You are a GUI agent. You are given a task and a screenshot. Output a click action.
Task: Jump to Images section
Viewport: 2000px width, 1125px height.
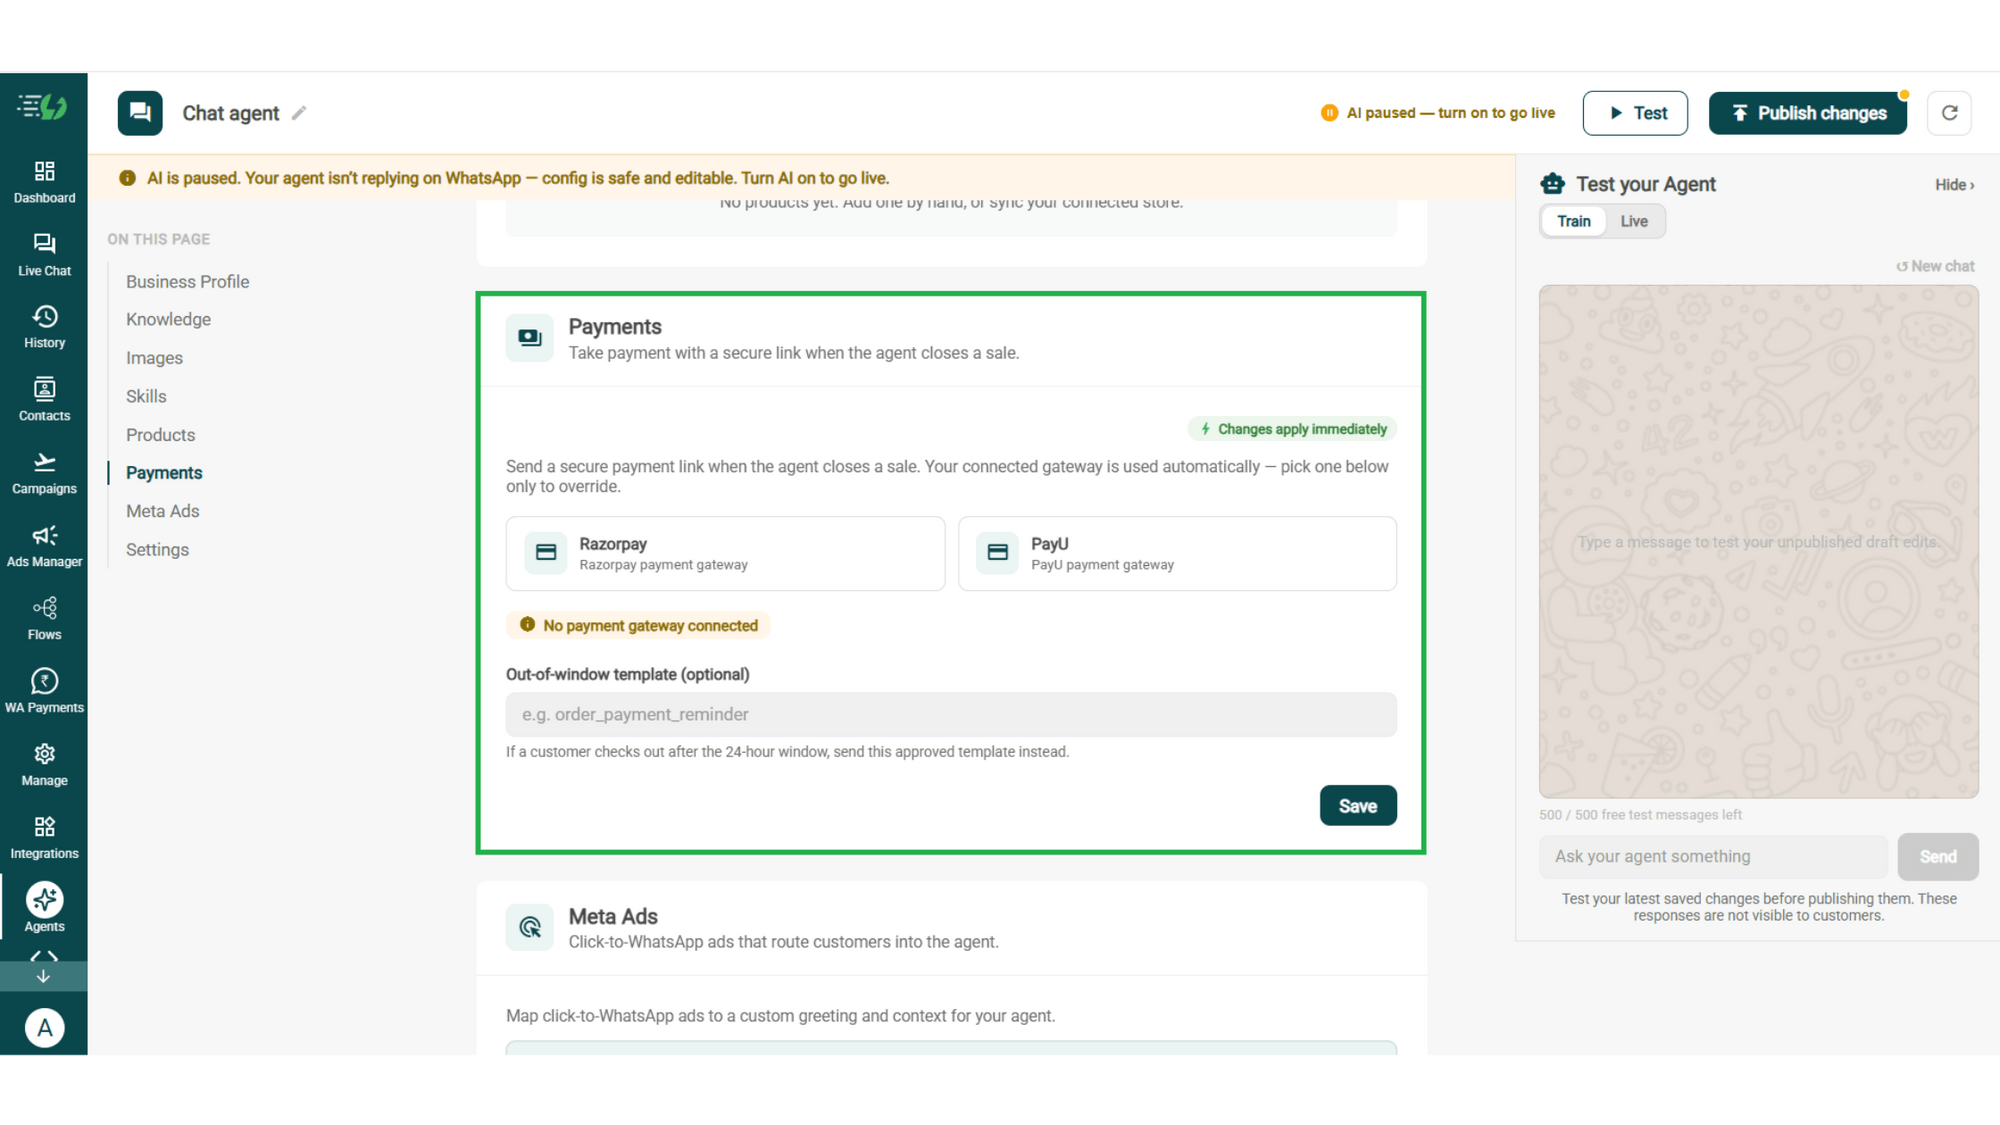154,358
